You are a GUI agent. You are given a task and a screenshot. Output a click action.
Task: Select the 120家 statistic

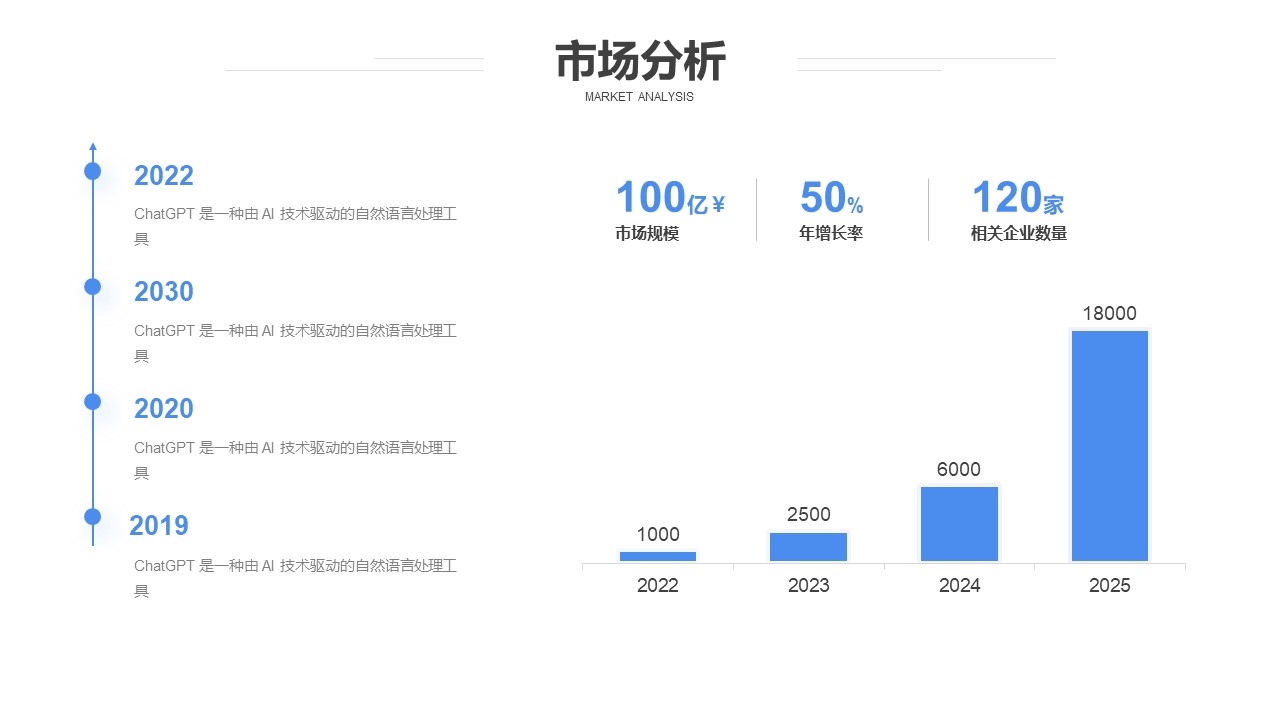pyautogui.click(x=1018, y=198)
